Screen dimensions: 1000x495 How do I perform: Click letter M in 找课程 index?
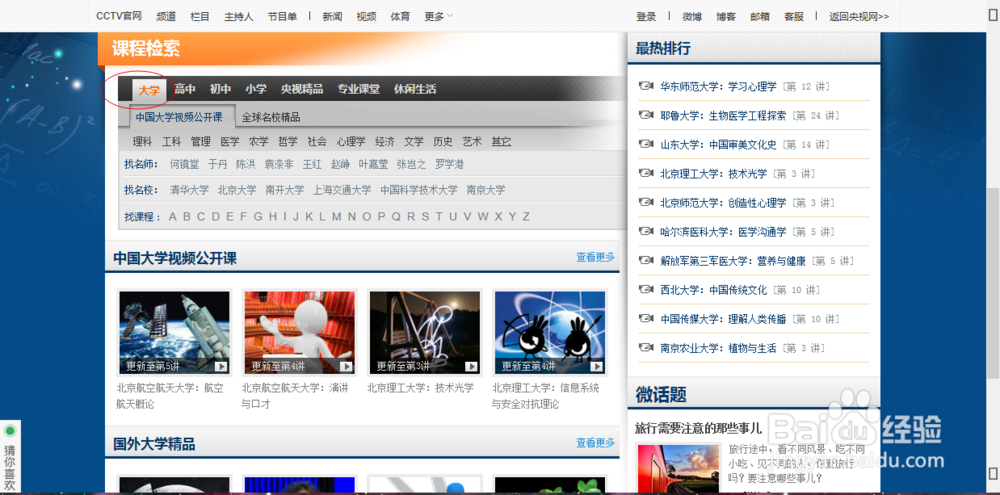click(336, 217)
